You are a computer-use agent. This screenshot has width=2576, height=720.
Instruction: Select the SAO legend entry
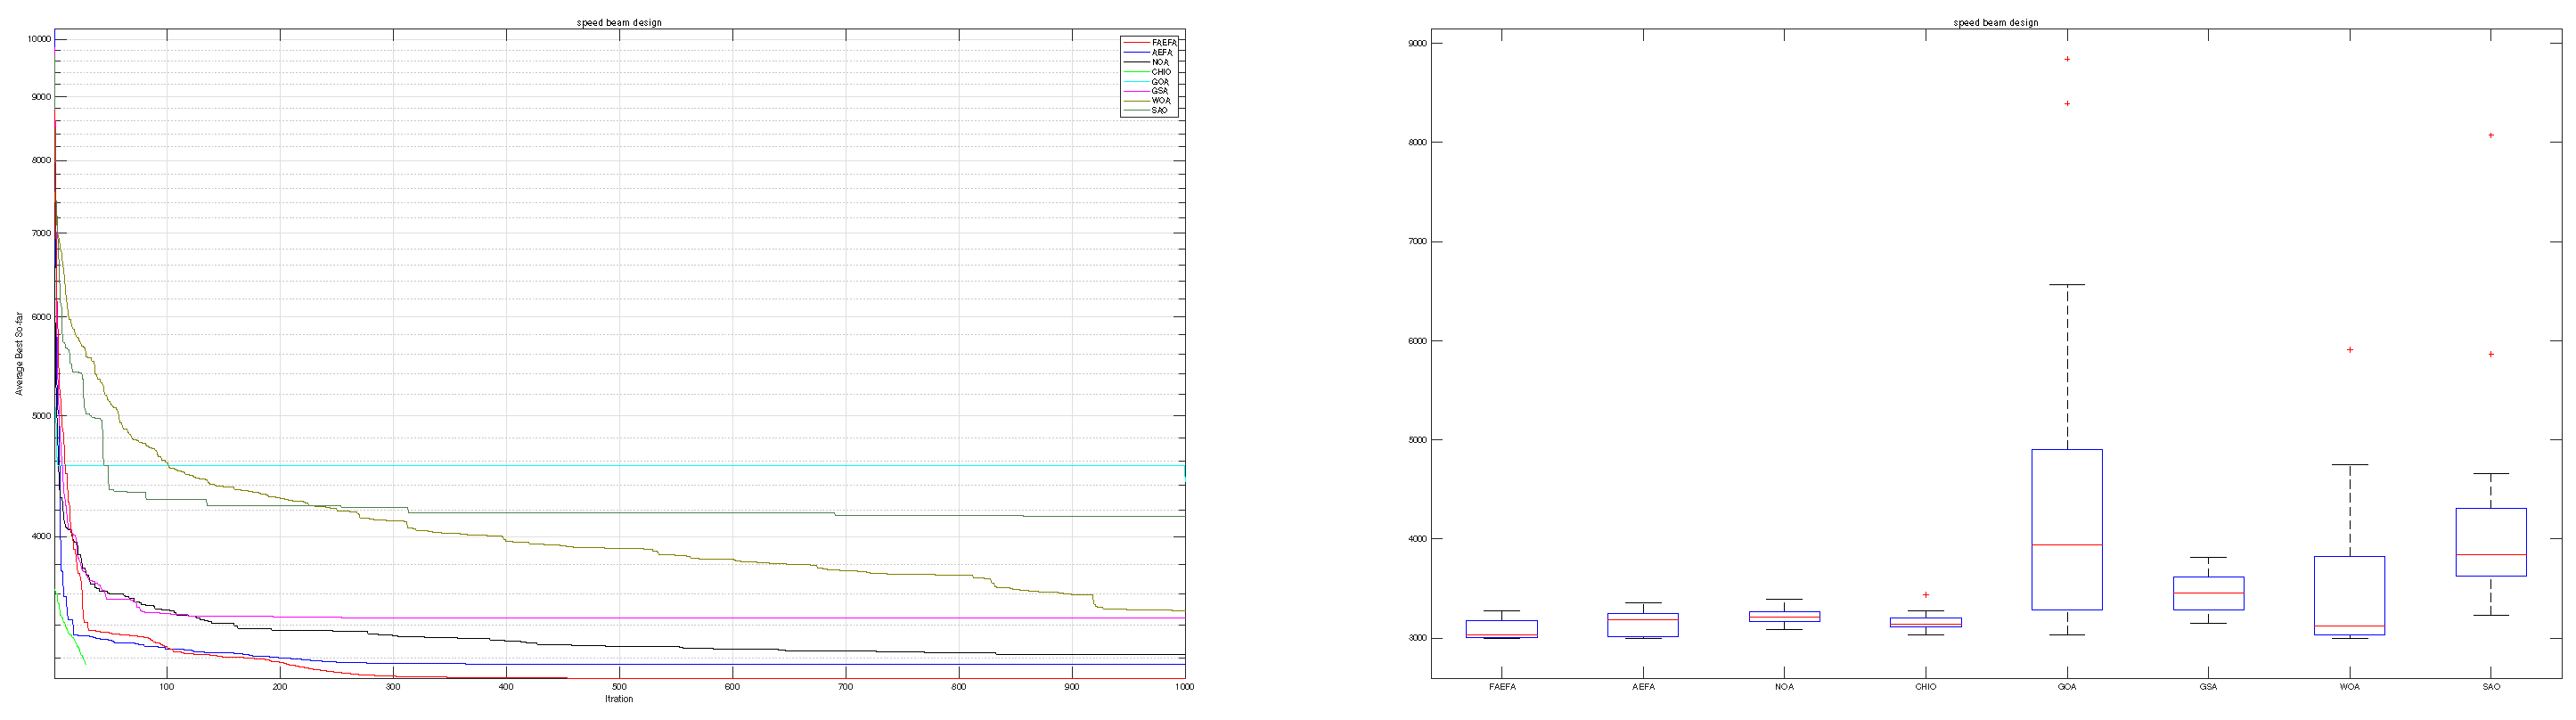(x=1159, y=111)
